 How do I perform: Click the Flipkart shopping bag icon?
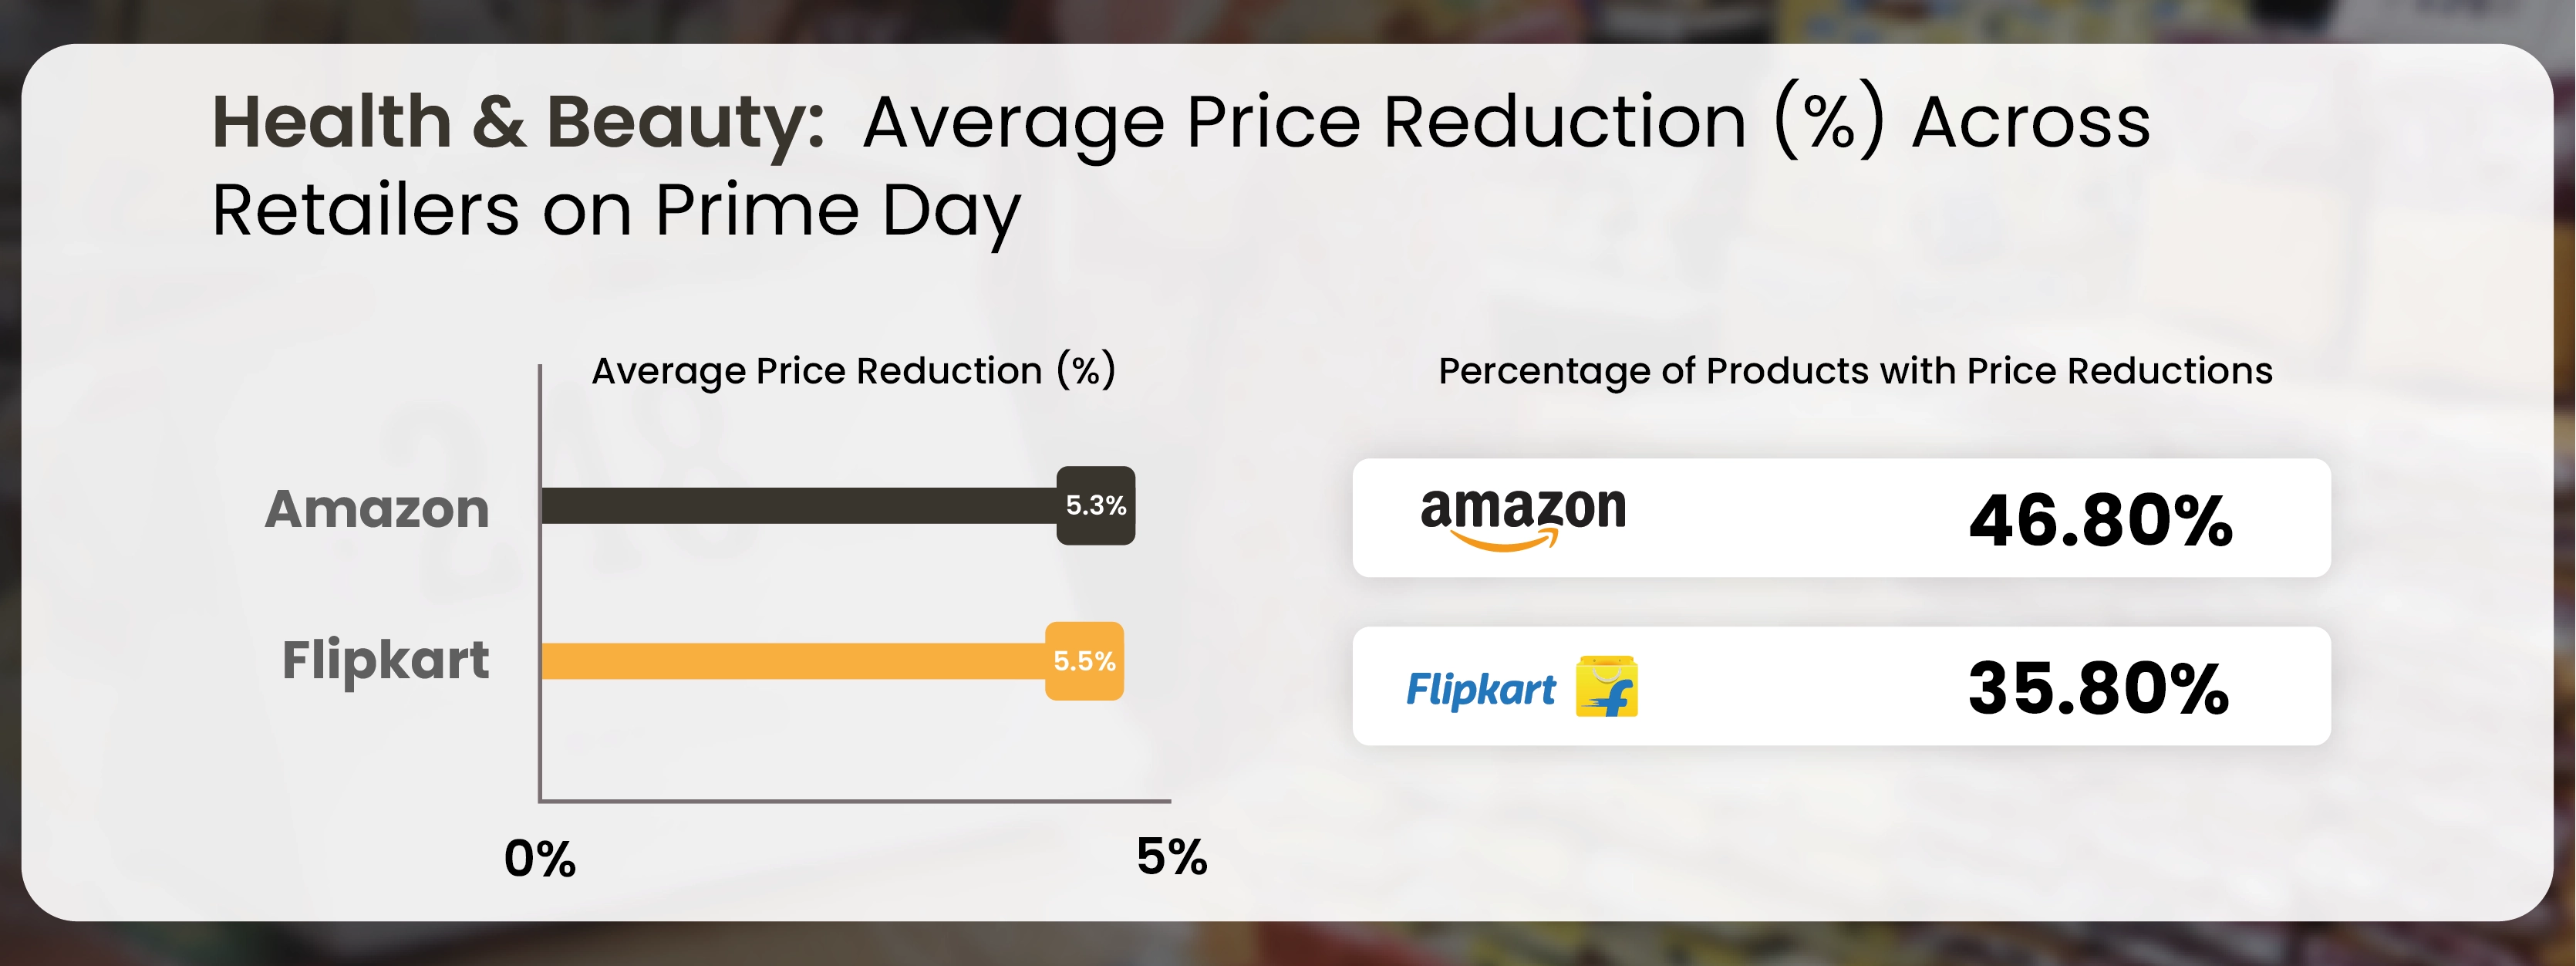coord(1607,687)
